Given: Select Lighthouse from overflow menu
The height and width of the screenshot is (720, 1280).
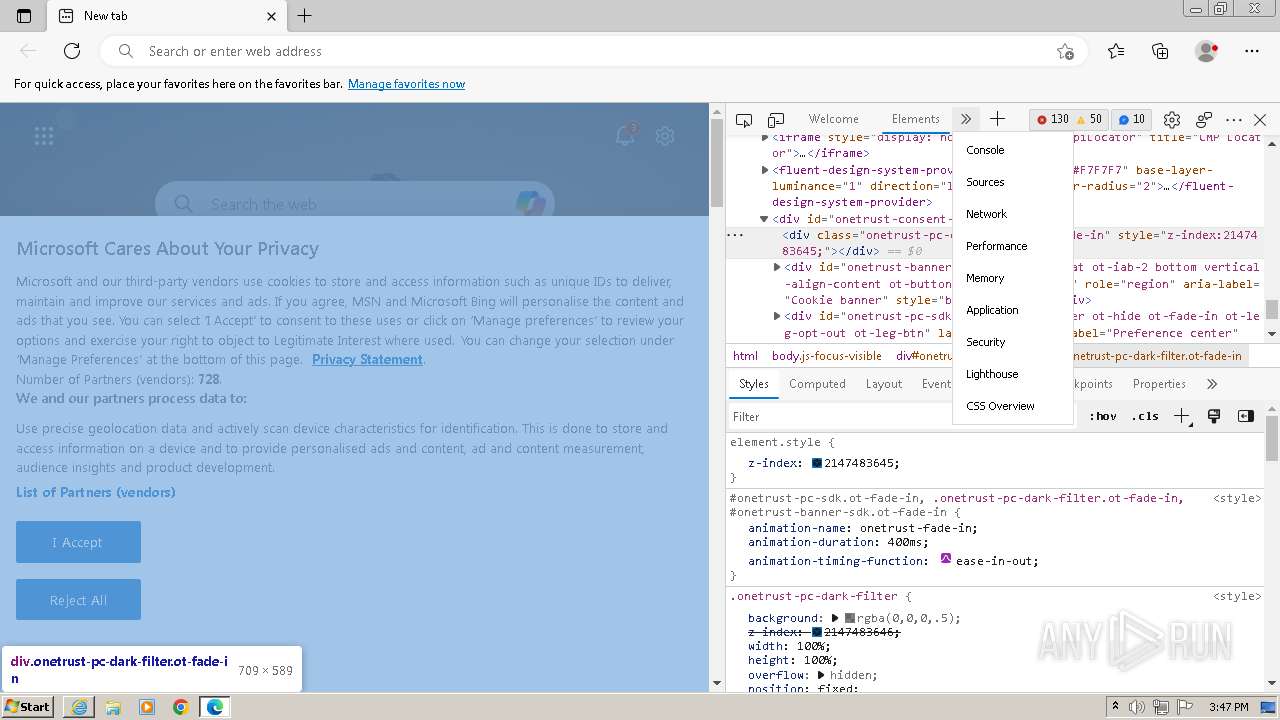Looking at the screenshot, I should pos(1013,374).
